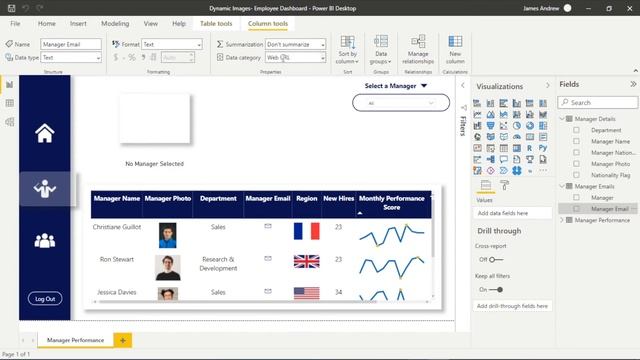Image resolution: width=640 pixels, height=360 pixels.
Task: Select the Stacked bar chart visual
Action: tap(477, 103)
